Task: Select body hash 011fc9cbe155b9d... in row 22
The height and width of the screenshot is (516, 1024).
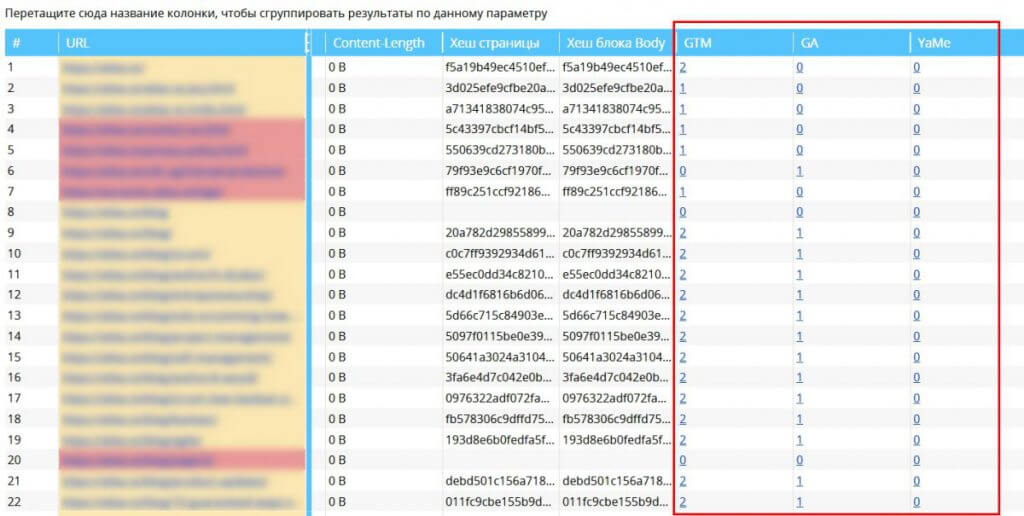Action: (616, 502)
